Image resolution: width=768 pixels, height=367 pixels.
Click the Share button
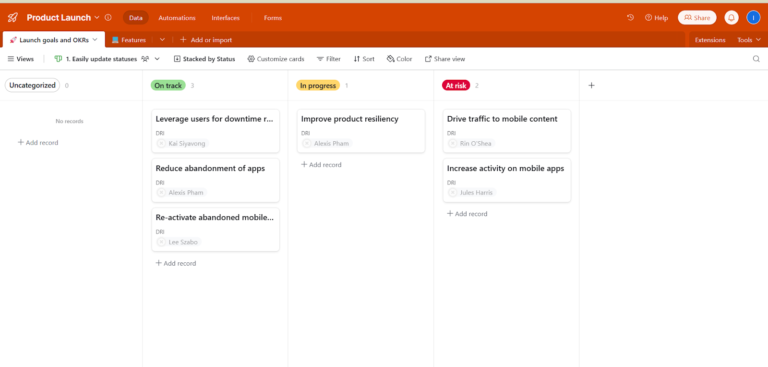coord(697,18)
